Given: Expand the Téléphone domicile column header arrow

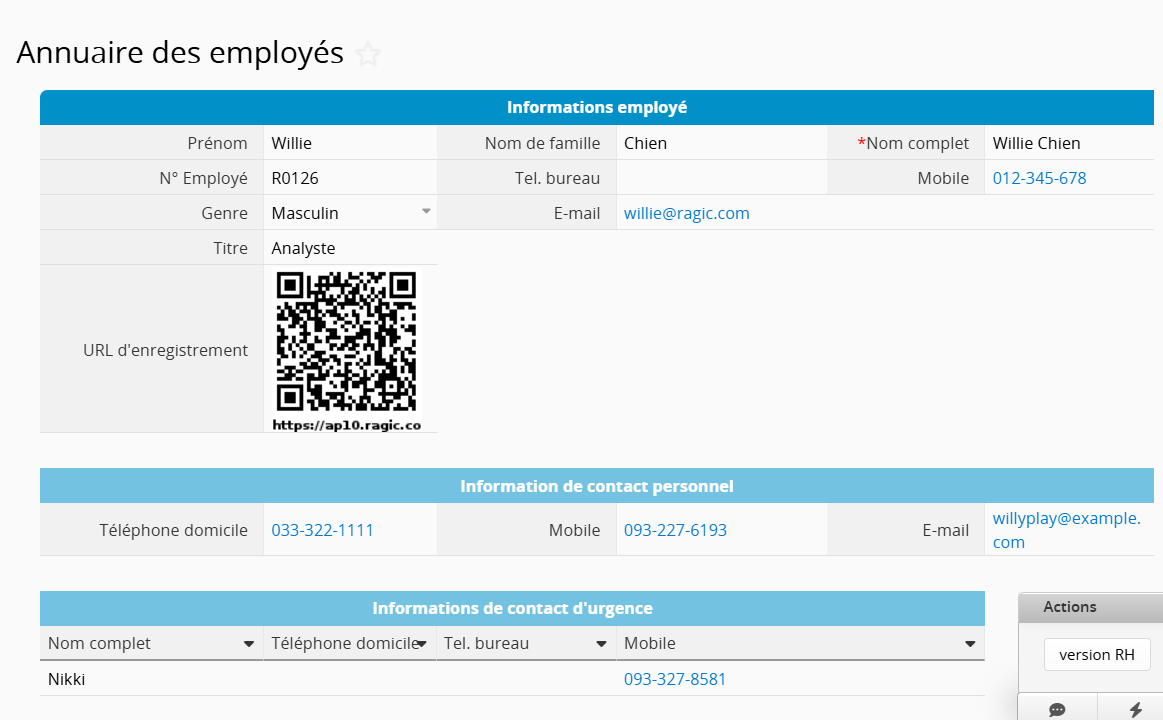Looking at the screenshot, I should tap(422, 644).
